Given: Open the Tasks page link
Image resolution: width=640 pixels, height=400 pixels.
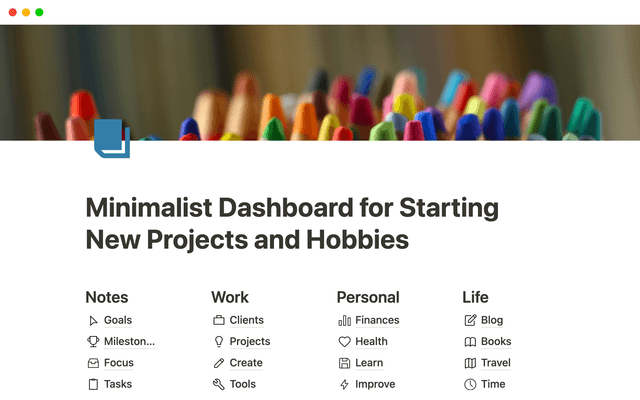Looking at the screenshot, I should tap(118, 384).
